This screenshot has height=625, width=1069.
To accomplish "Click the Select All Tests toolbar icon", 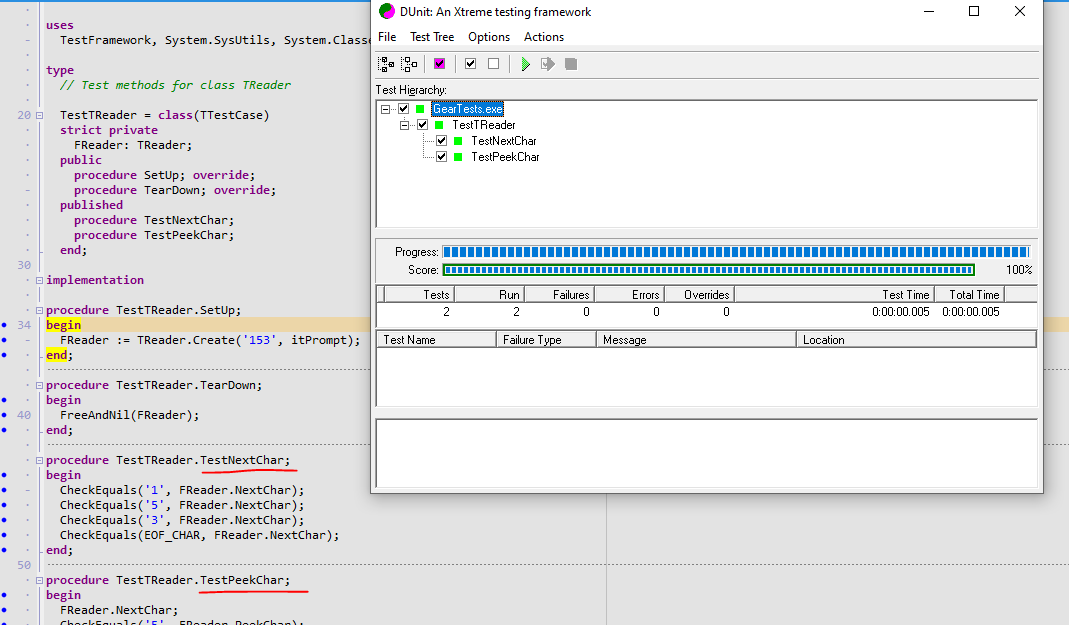I will (x=386, y=64).
